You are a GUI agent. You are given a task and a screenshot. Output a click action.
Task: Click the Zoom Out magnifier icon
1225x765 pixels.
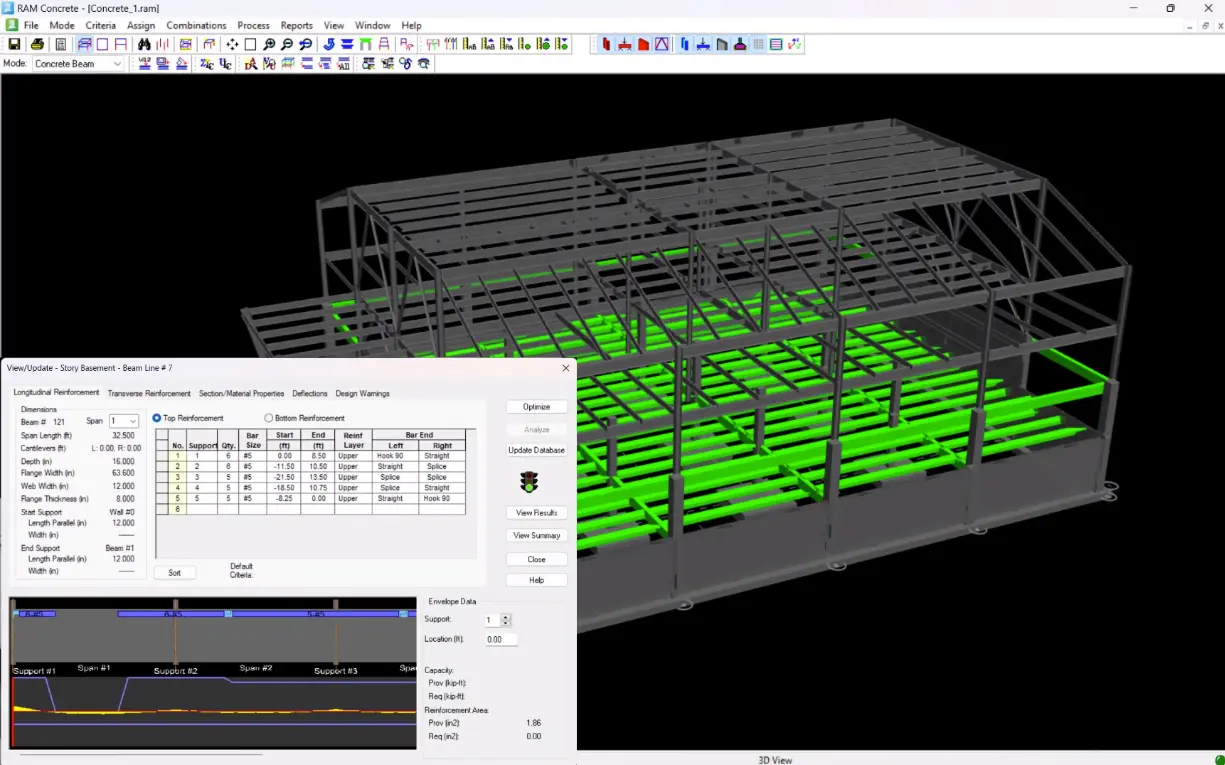[287, 44]
